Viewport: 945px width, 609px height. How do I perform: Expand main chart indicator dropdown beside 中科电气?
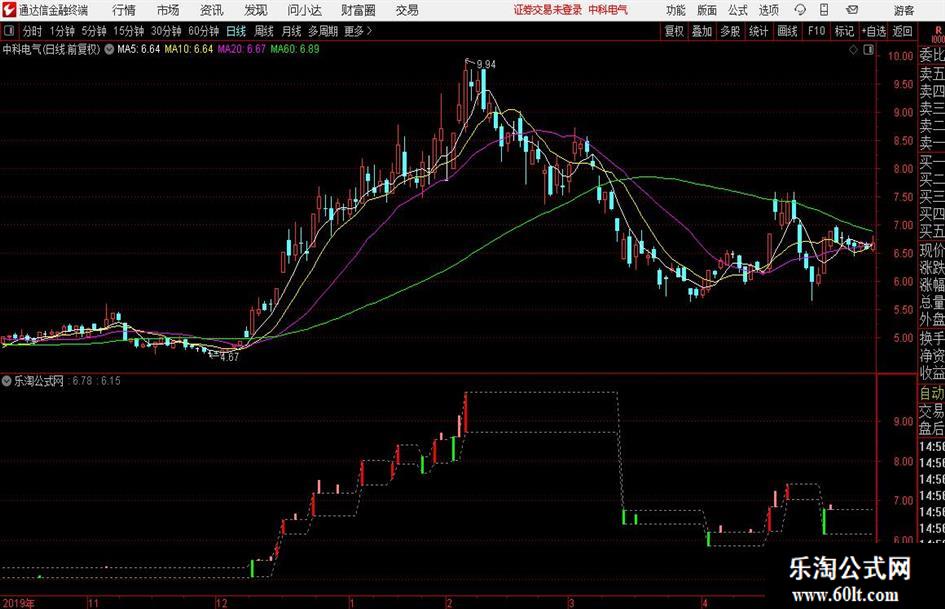coord(109,49)
